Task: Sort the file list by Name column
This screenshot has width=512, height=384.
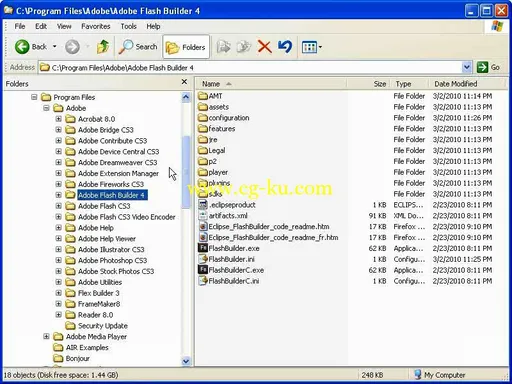Action: [x=271, y=84]
